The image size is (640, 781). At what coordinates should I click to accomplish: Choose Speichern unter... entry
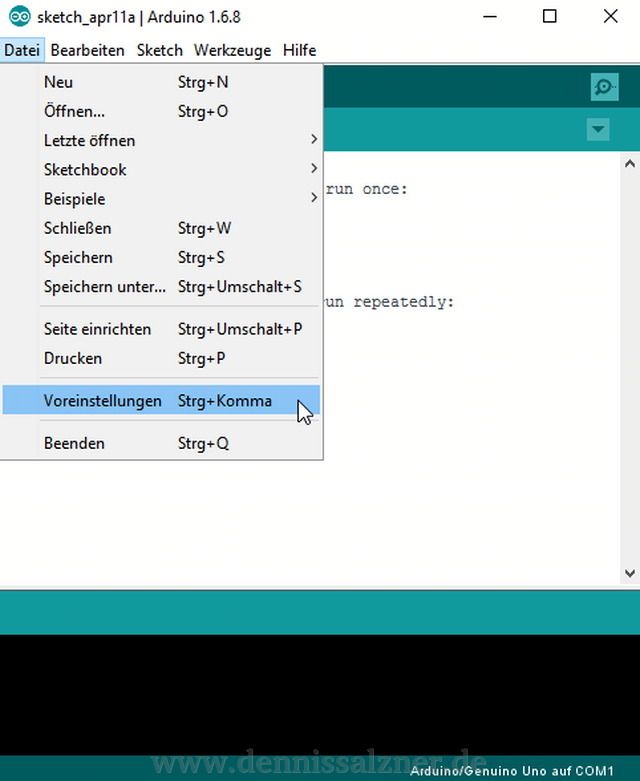161,287
